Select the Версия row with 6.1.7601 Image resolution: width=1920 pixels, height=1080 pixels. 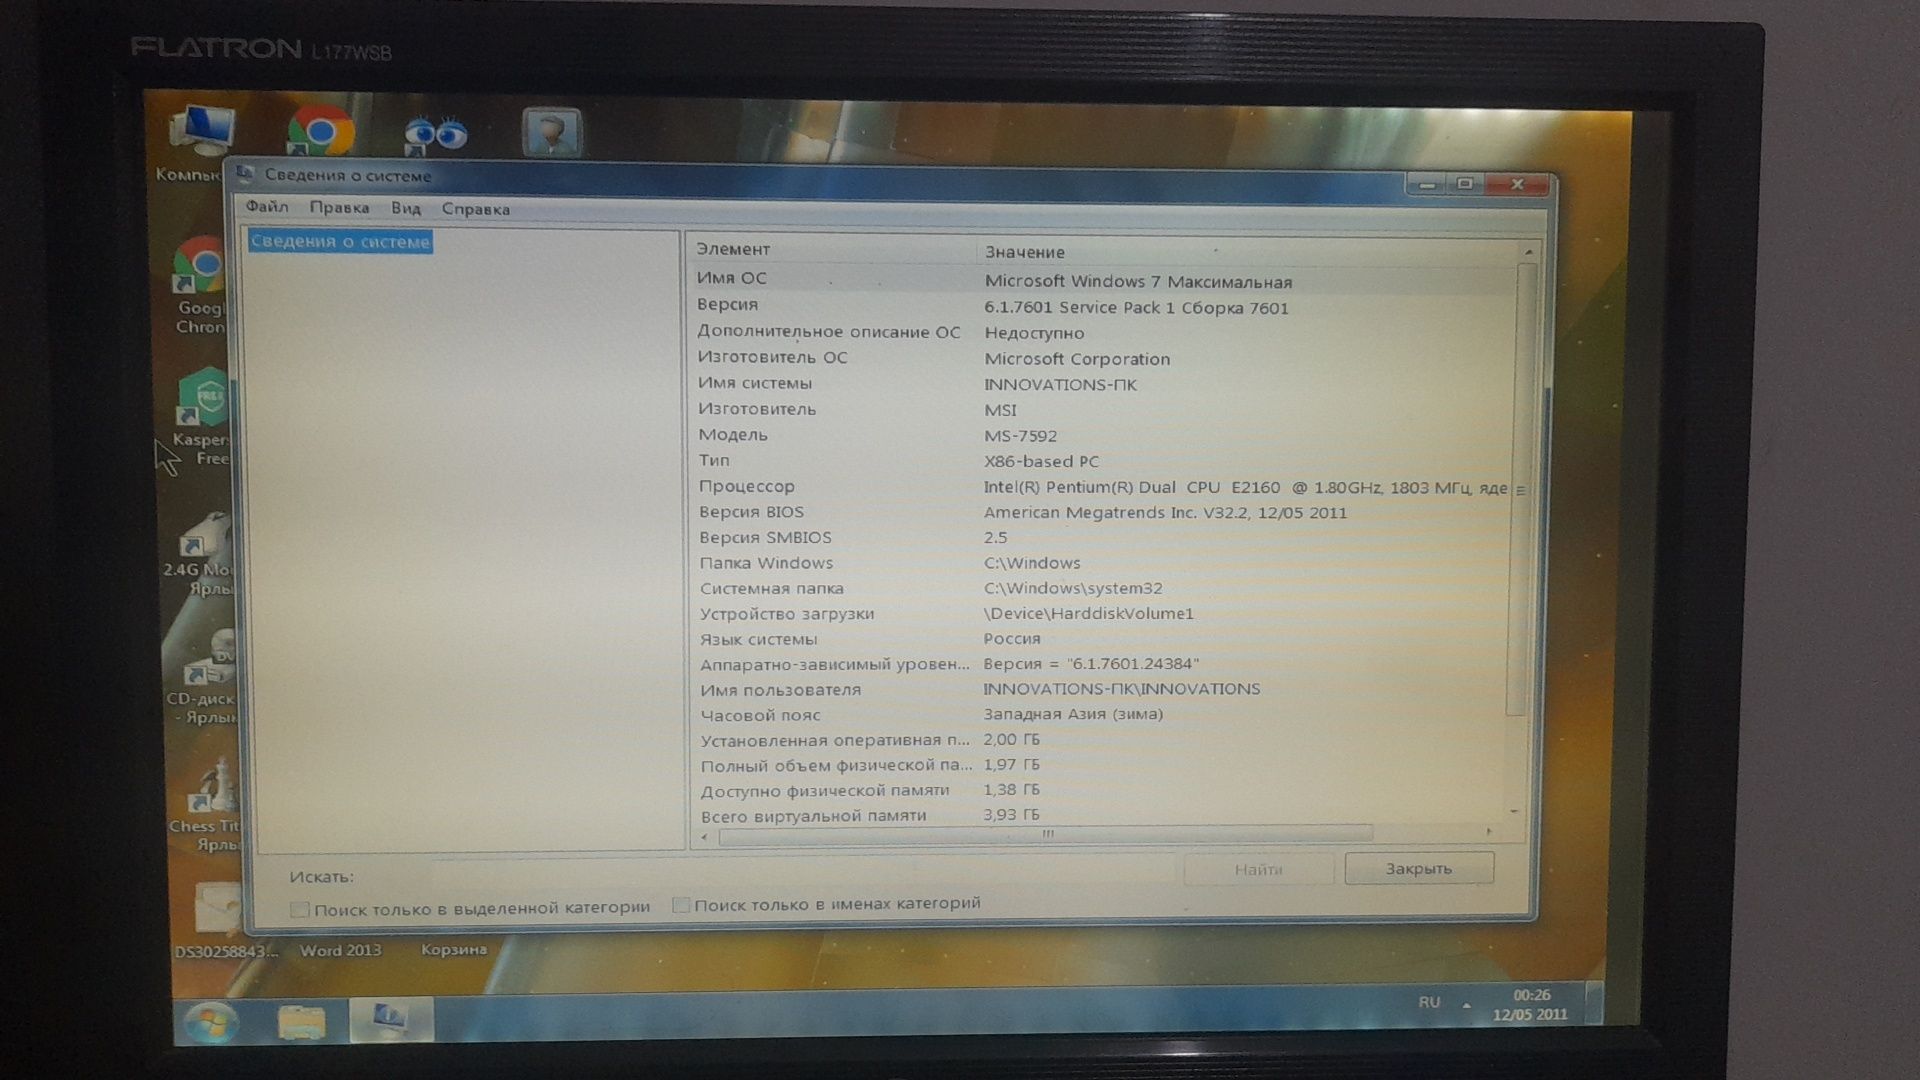[x=1105, y=306]
